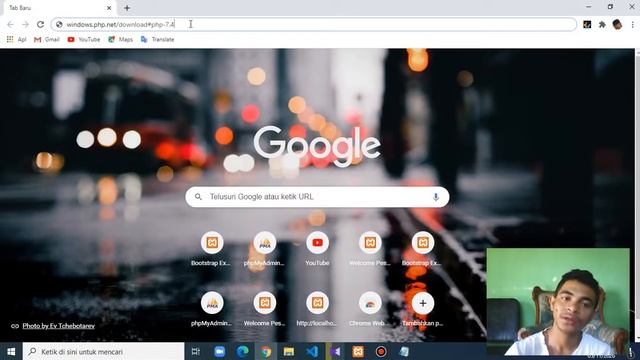Image resolution: width=640 pixels, height=360 pixels.
Task: Launch Microsoft Edge from the taskbar
Action: 242,351
